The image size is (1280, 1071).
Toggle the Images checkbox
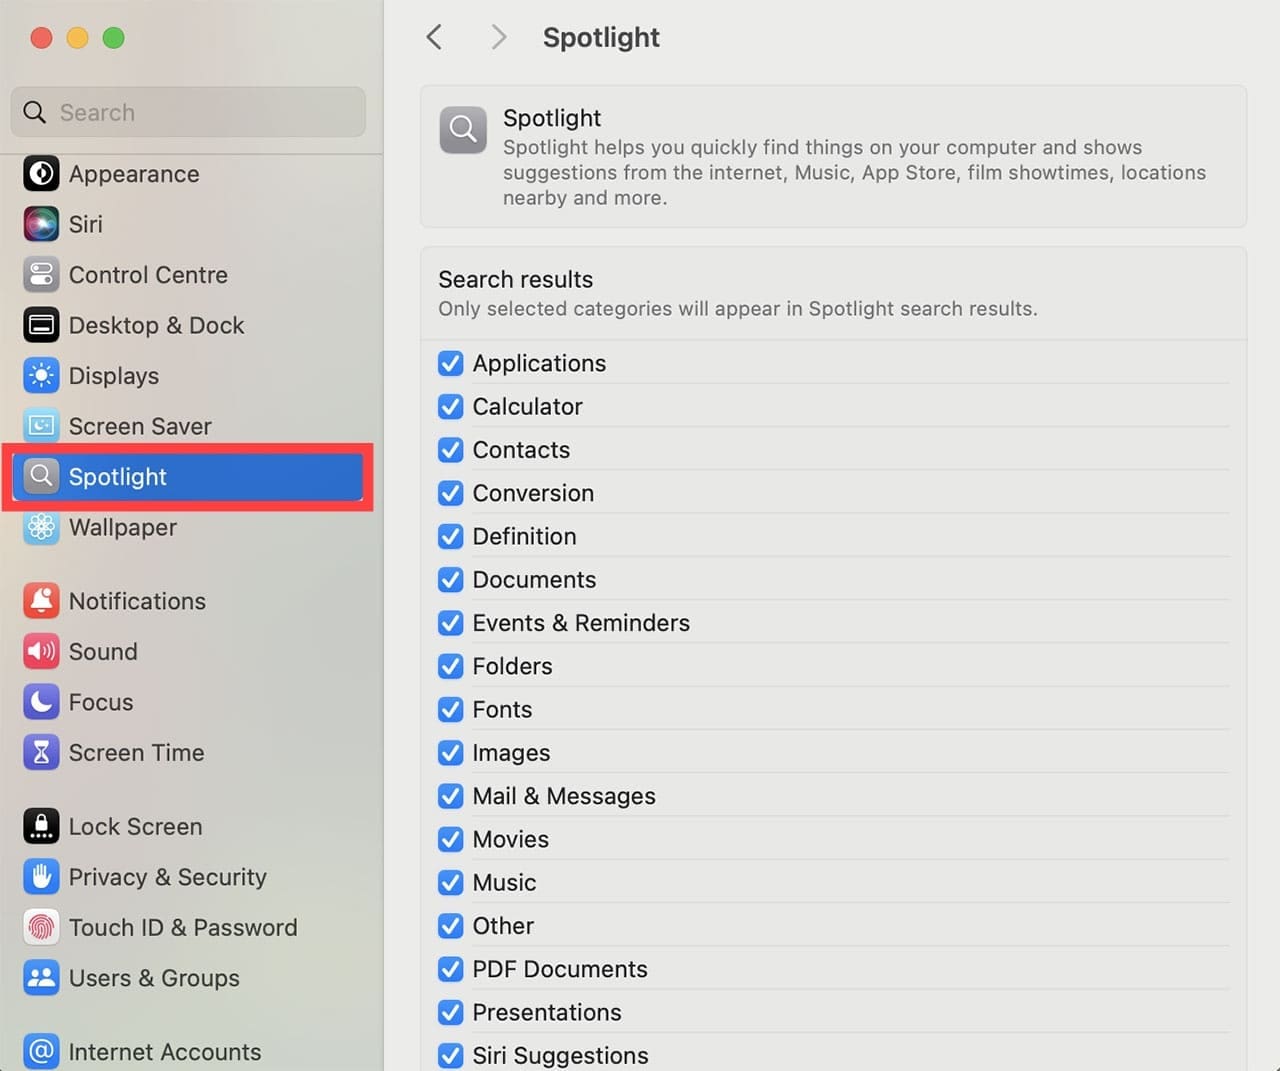click(x=451, y=753)
